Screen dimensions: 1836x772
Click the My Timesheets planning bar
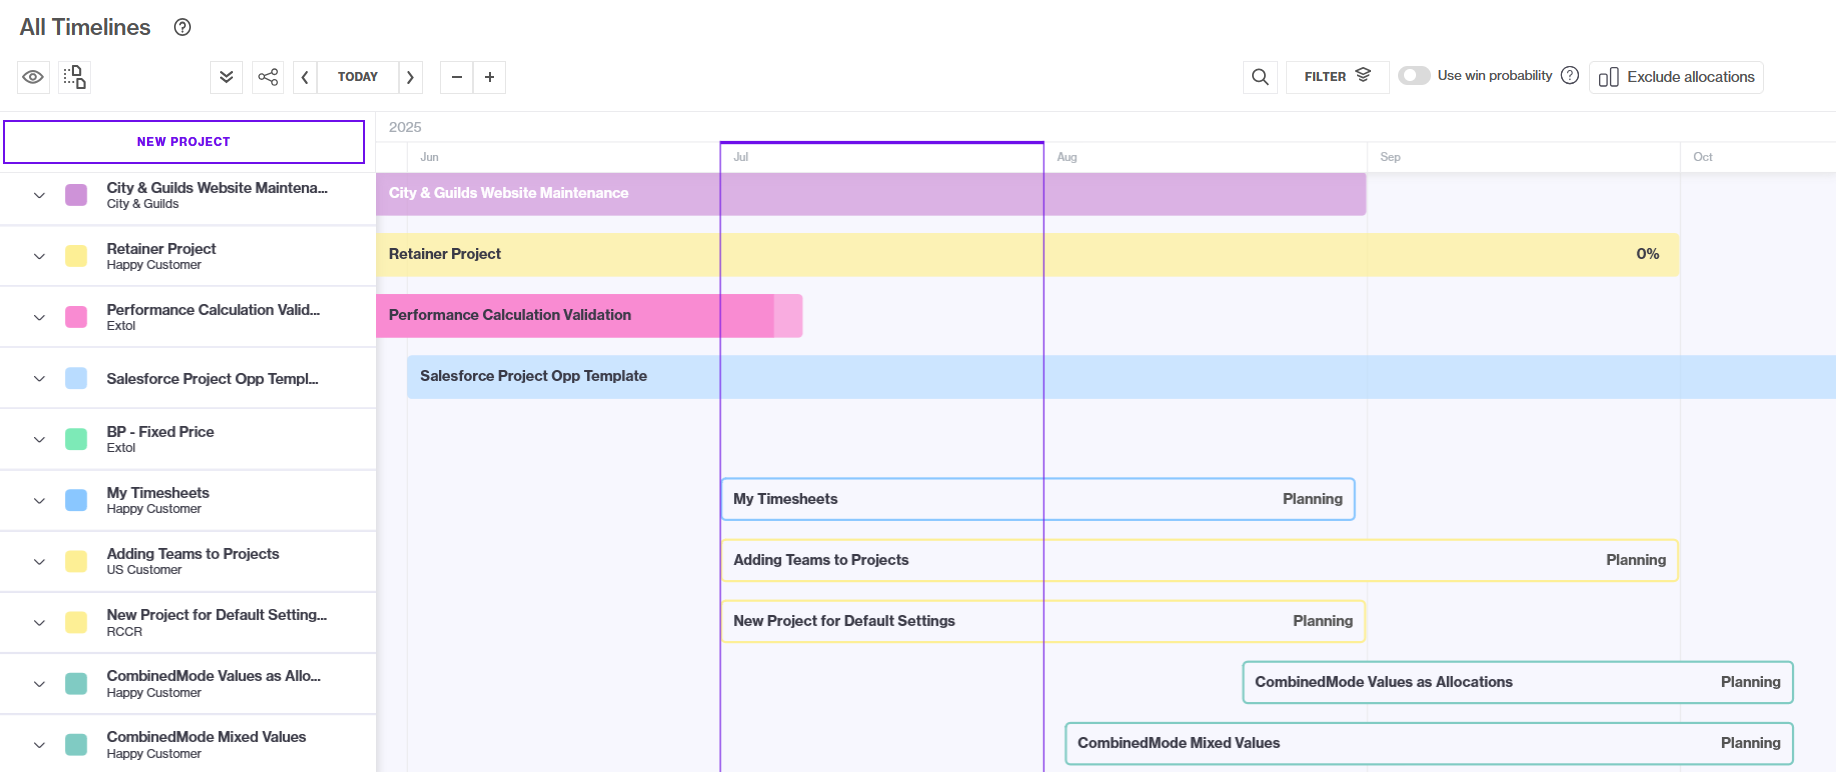click(x=1038, y=499)
